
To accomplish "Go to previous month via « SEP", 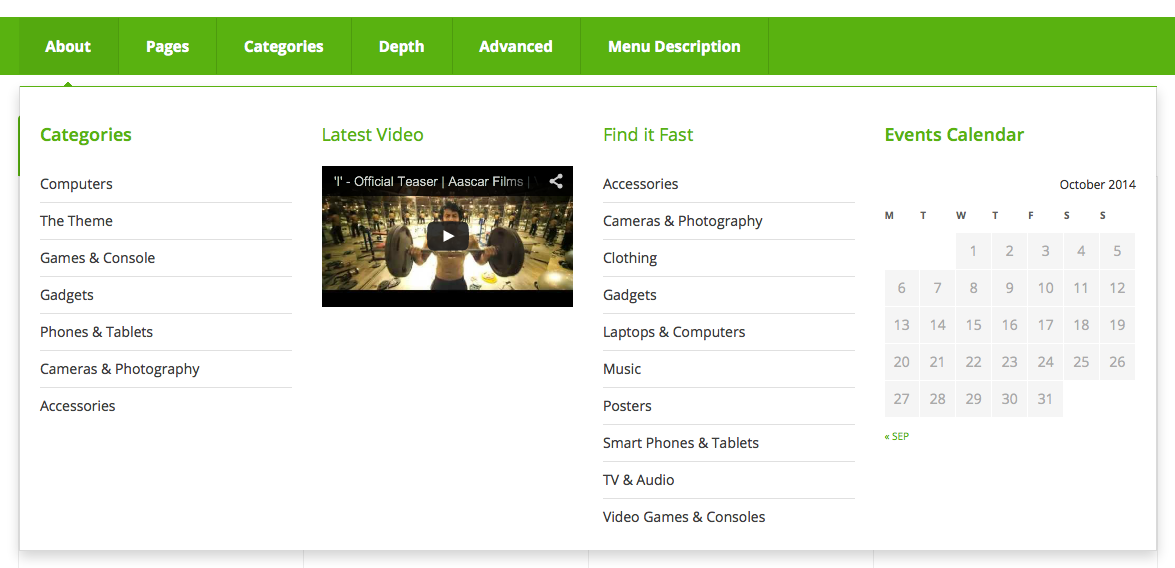I will pyautogui.click(x=897, y=436).
